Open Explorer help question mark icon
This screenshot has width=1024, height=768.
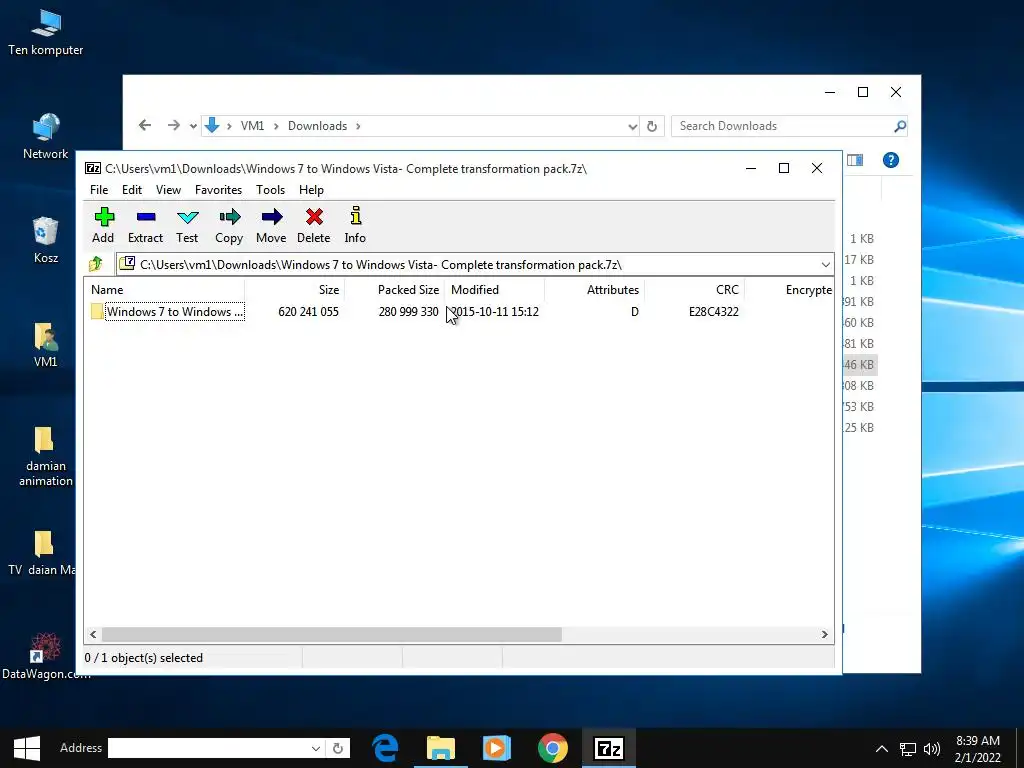pos(890,160)
